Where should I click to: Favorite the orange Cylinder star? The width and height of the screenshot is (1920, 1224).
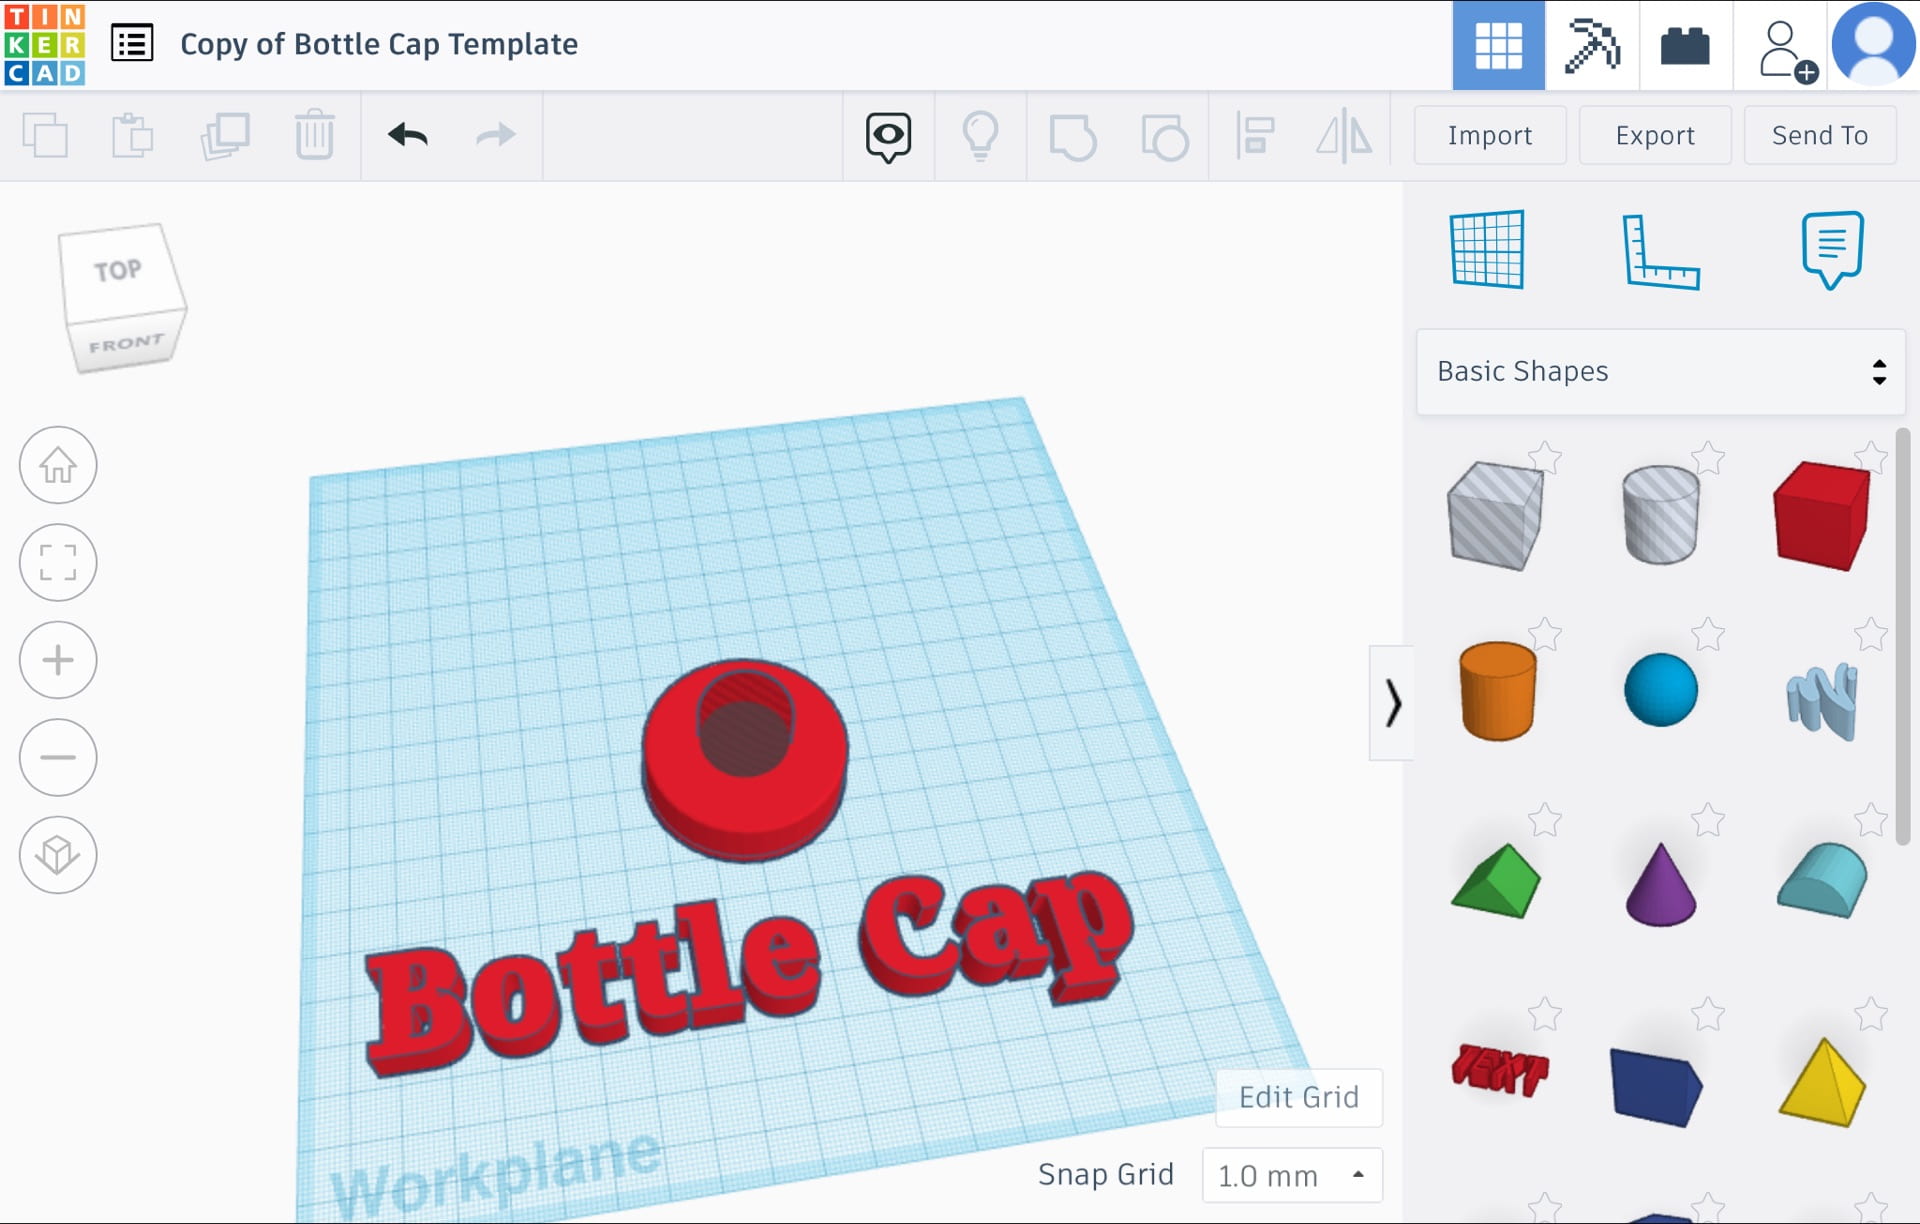tap(1545, 634)
